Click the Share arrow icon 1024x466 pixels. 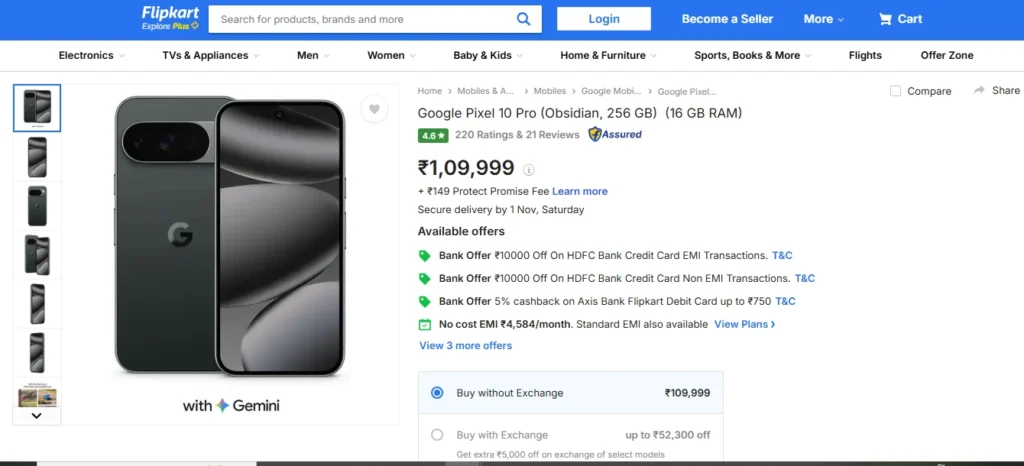pos(980,90)
